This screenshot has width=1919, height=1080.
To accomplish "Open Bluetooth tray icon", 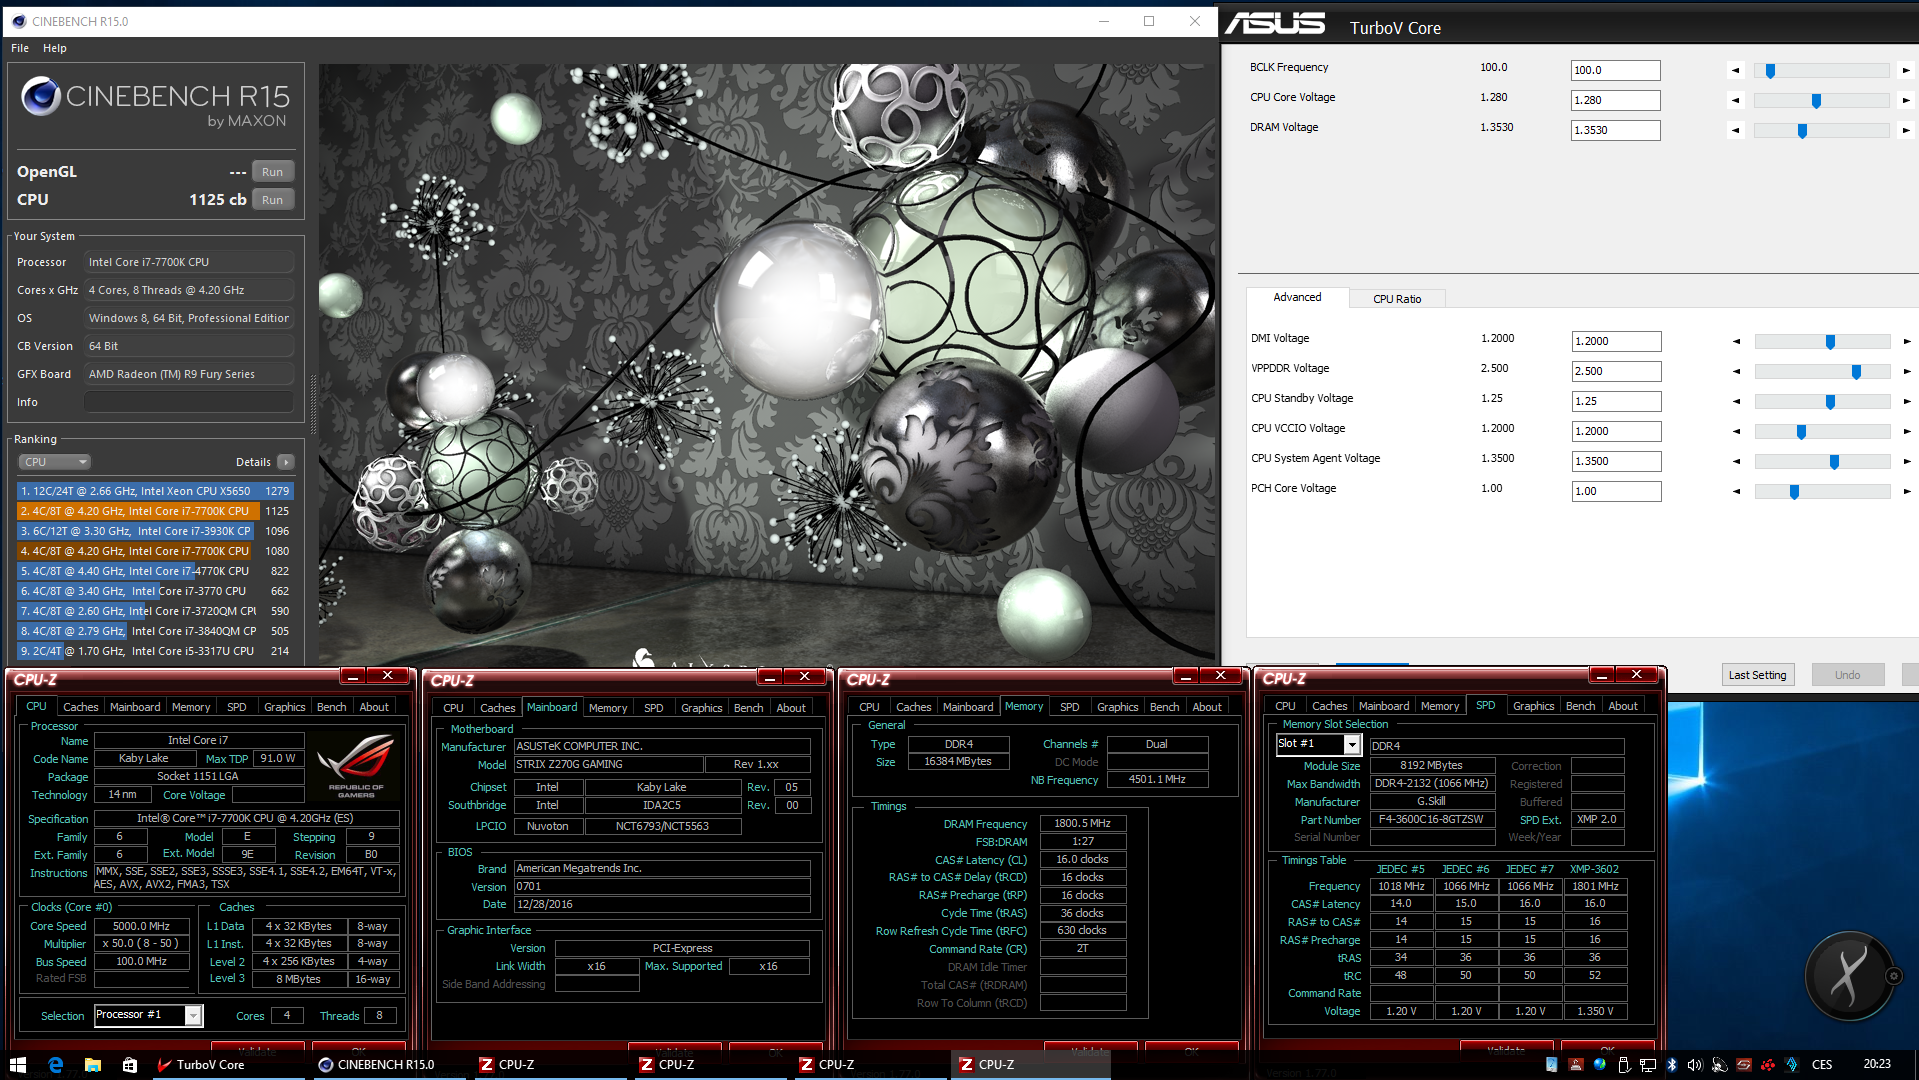I will [1671, 1065].
